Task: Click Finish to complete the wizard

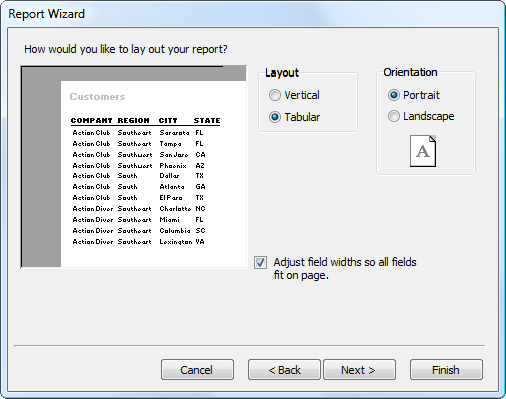Action: click(x=446, y=370)
